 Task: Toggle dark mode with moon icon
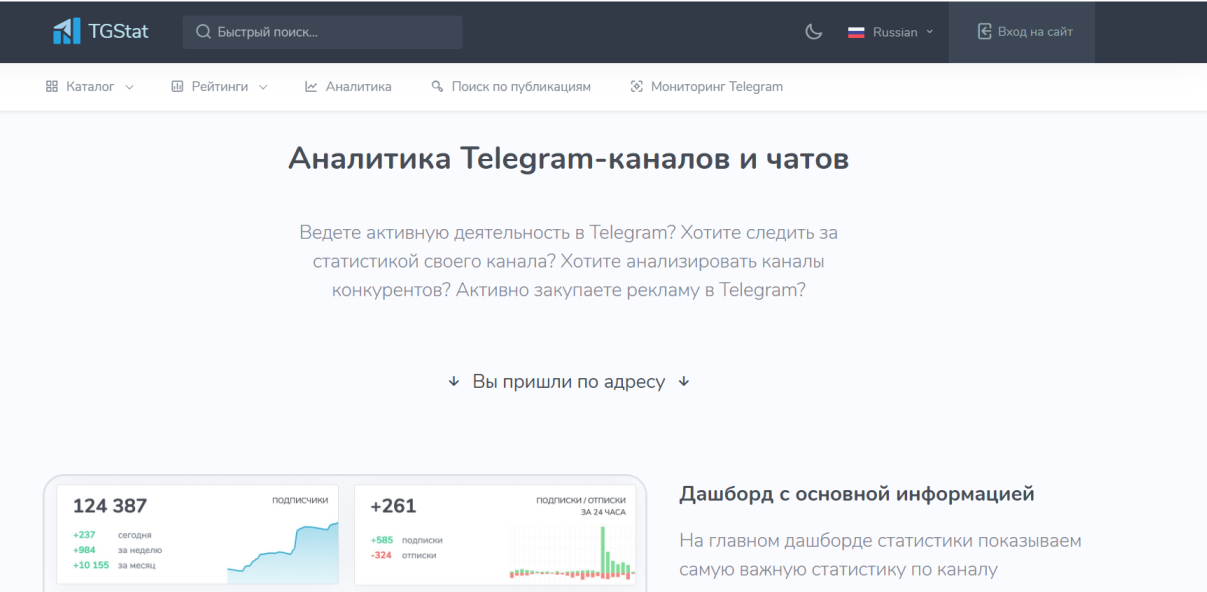[x=814, y=32]
